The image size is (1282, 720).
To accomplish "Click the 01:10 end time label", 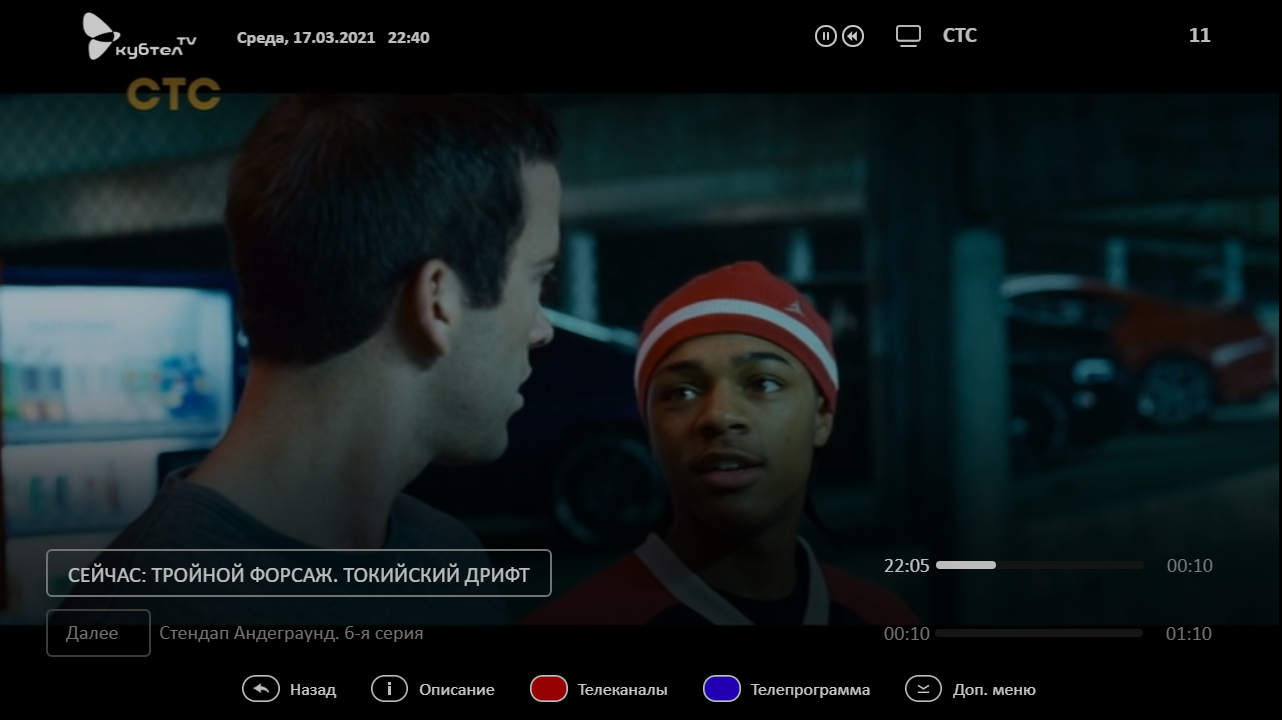I will (x=1189, y=634).
